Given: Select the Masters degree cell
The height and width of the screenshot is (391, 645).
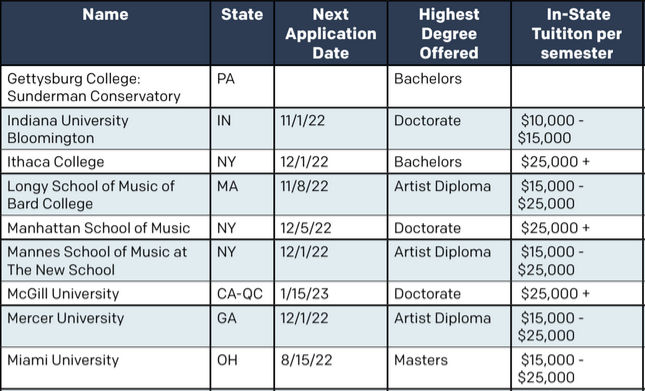Looking at the screenshot, I should (449, 368).
